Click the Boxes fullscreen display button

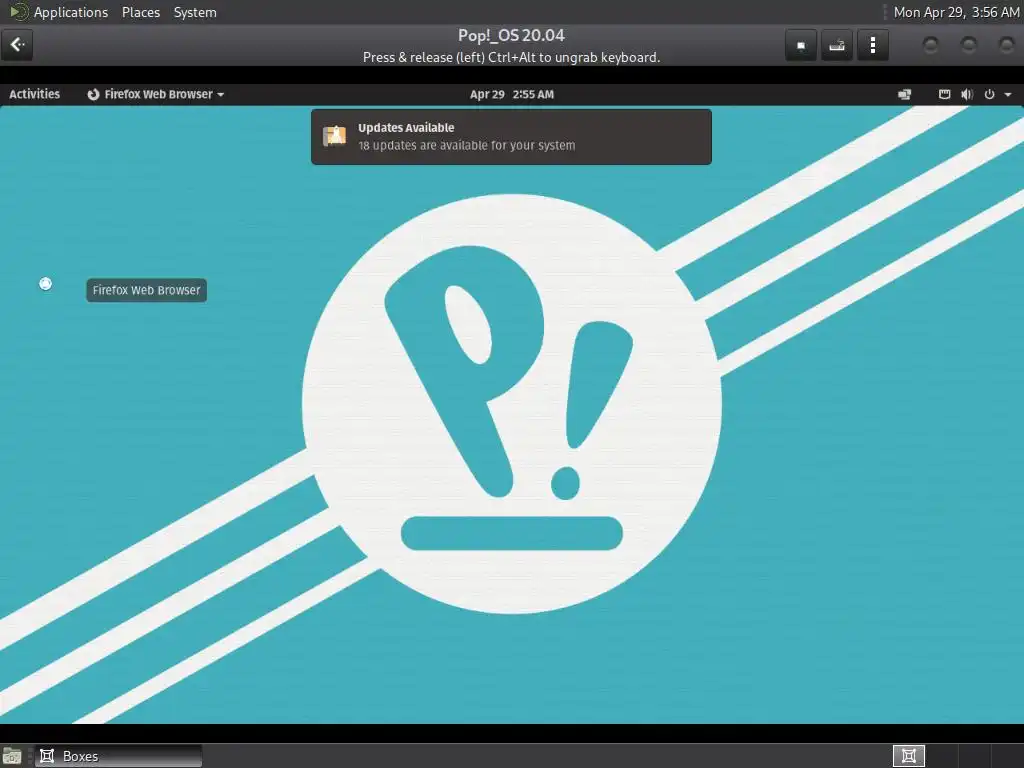[x=801, y=45]
